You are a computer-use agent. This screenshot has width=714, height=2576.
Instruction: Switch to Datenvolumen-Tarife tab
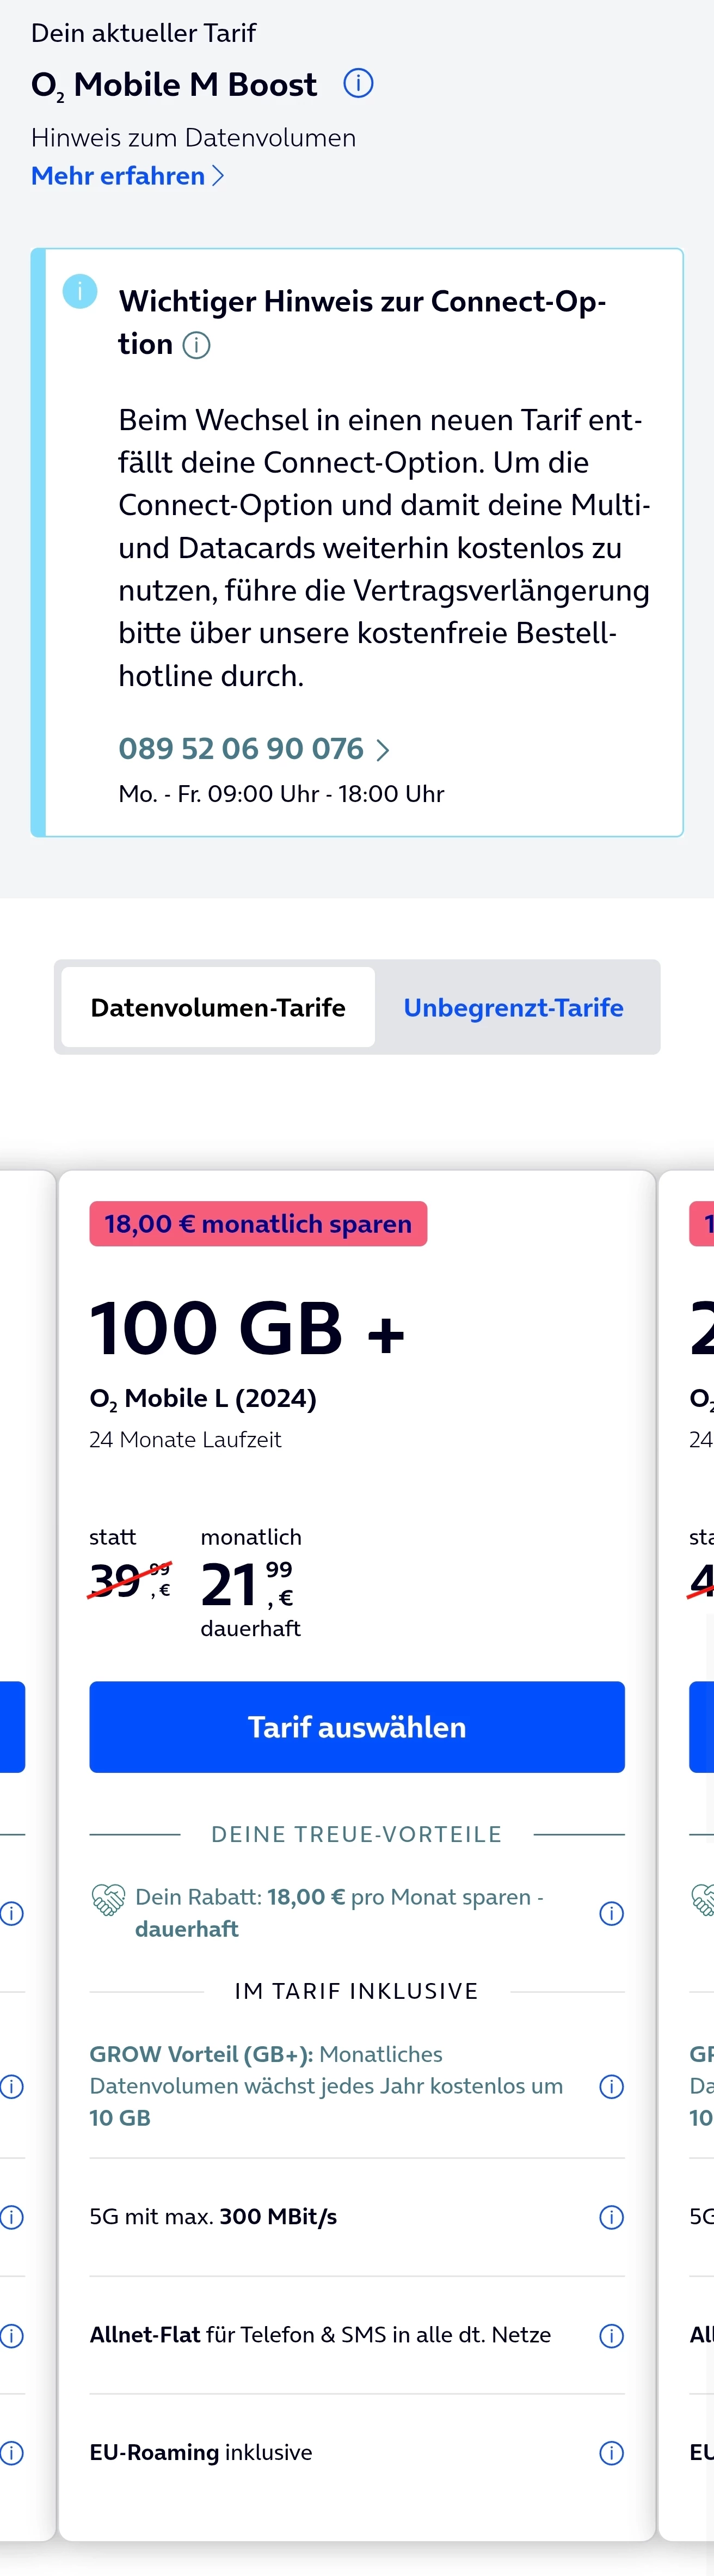218,1007
